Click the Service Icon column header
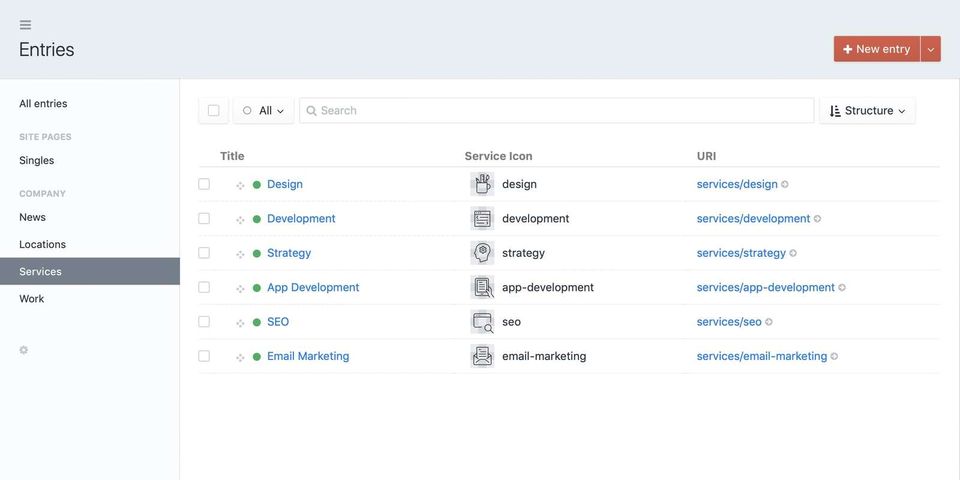This screenshot has width=960, height=480. coord(498,156)
